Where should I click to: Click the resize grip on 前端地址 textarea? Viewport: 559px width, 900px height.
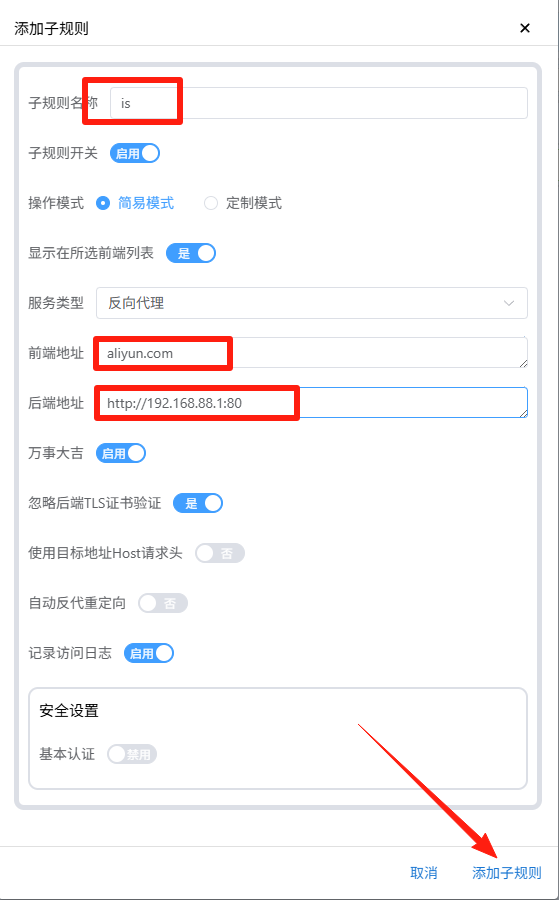[523, 364]
